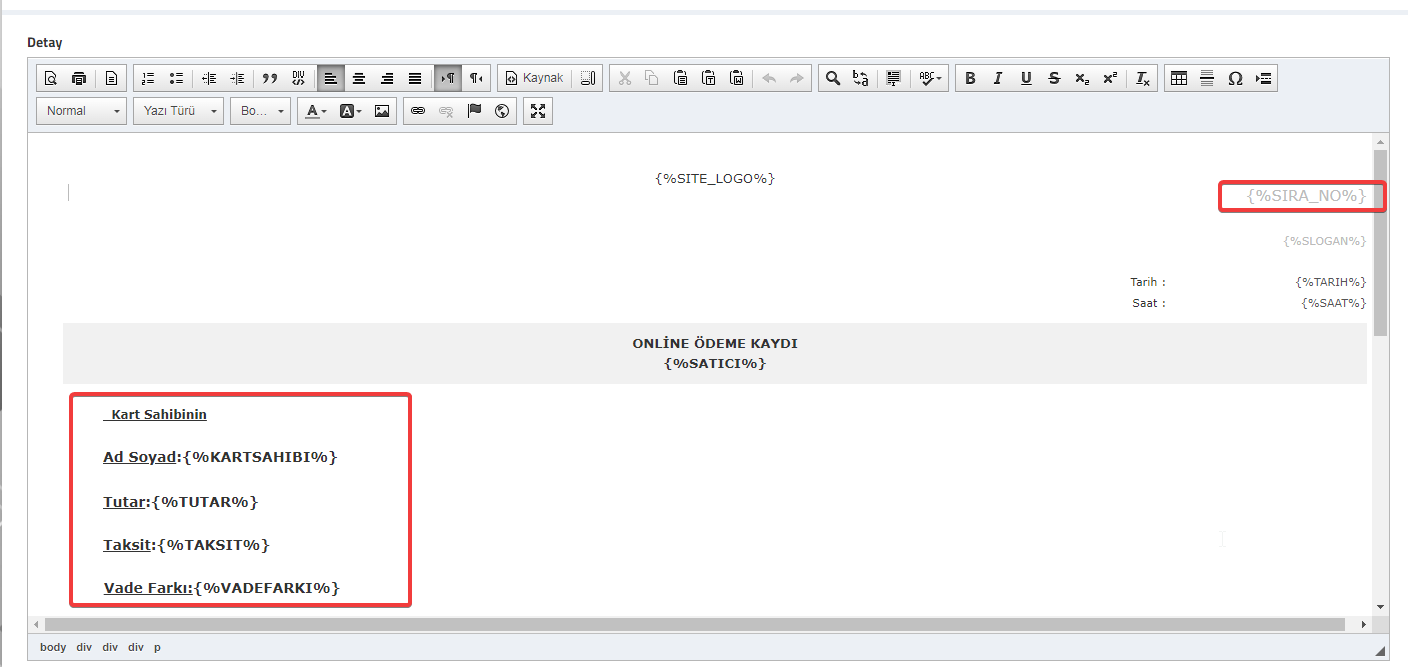Click Select All icon
This screenshot has height=667, width=1408.
point(893,78)
